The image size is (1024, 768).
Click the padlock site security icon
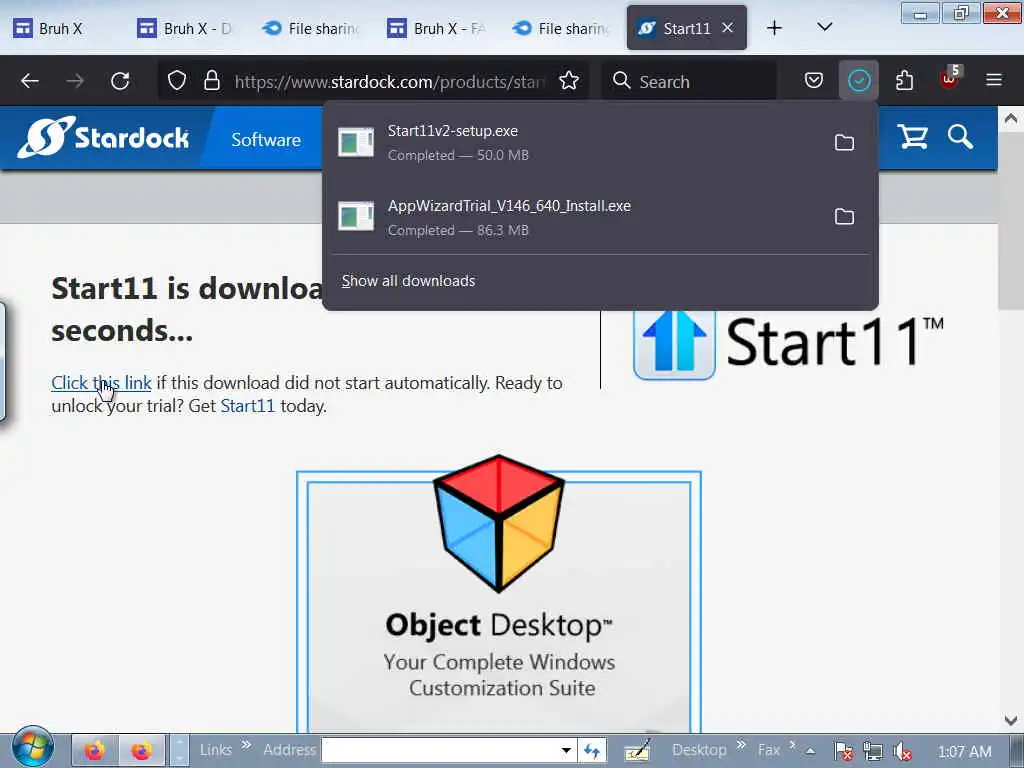tap(212, 81)
